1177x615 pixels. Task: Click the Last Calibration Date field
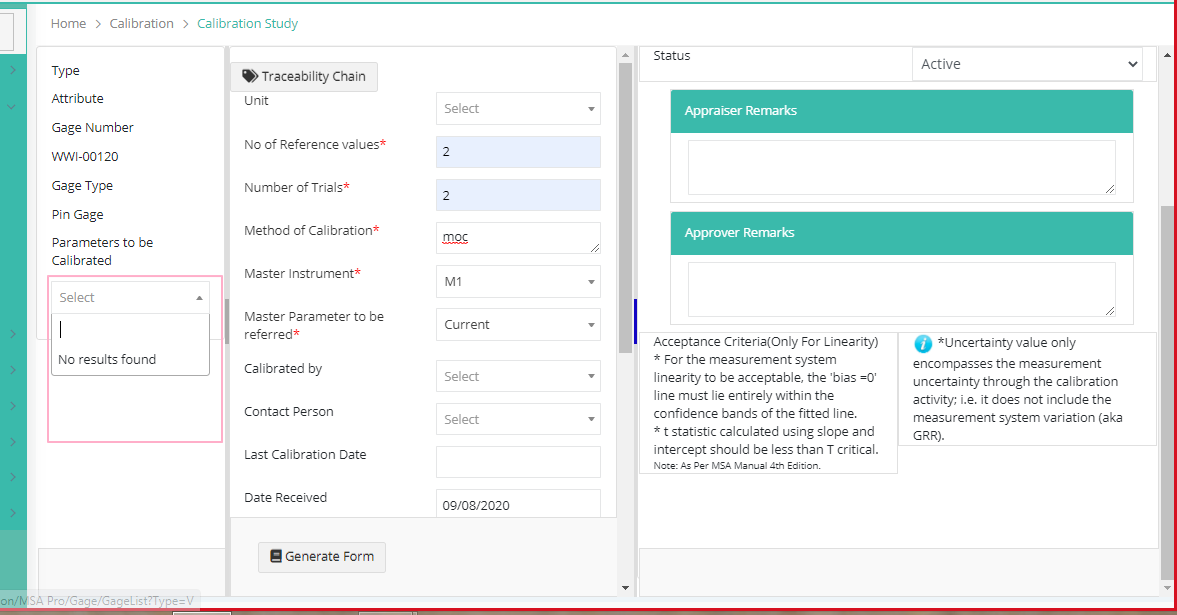pyautogui.click(x=518, y=462)
